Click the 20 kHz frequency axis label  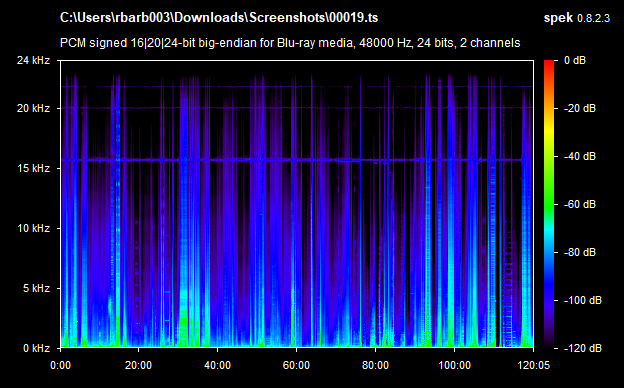[33, 108]
